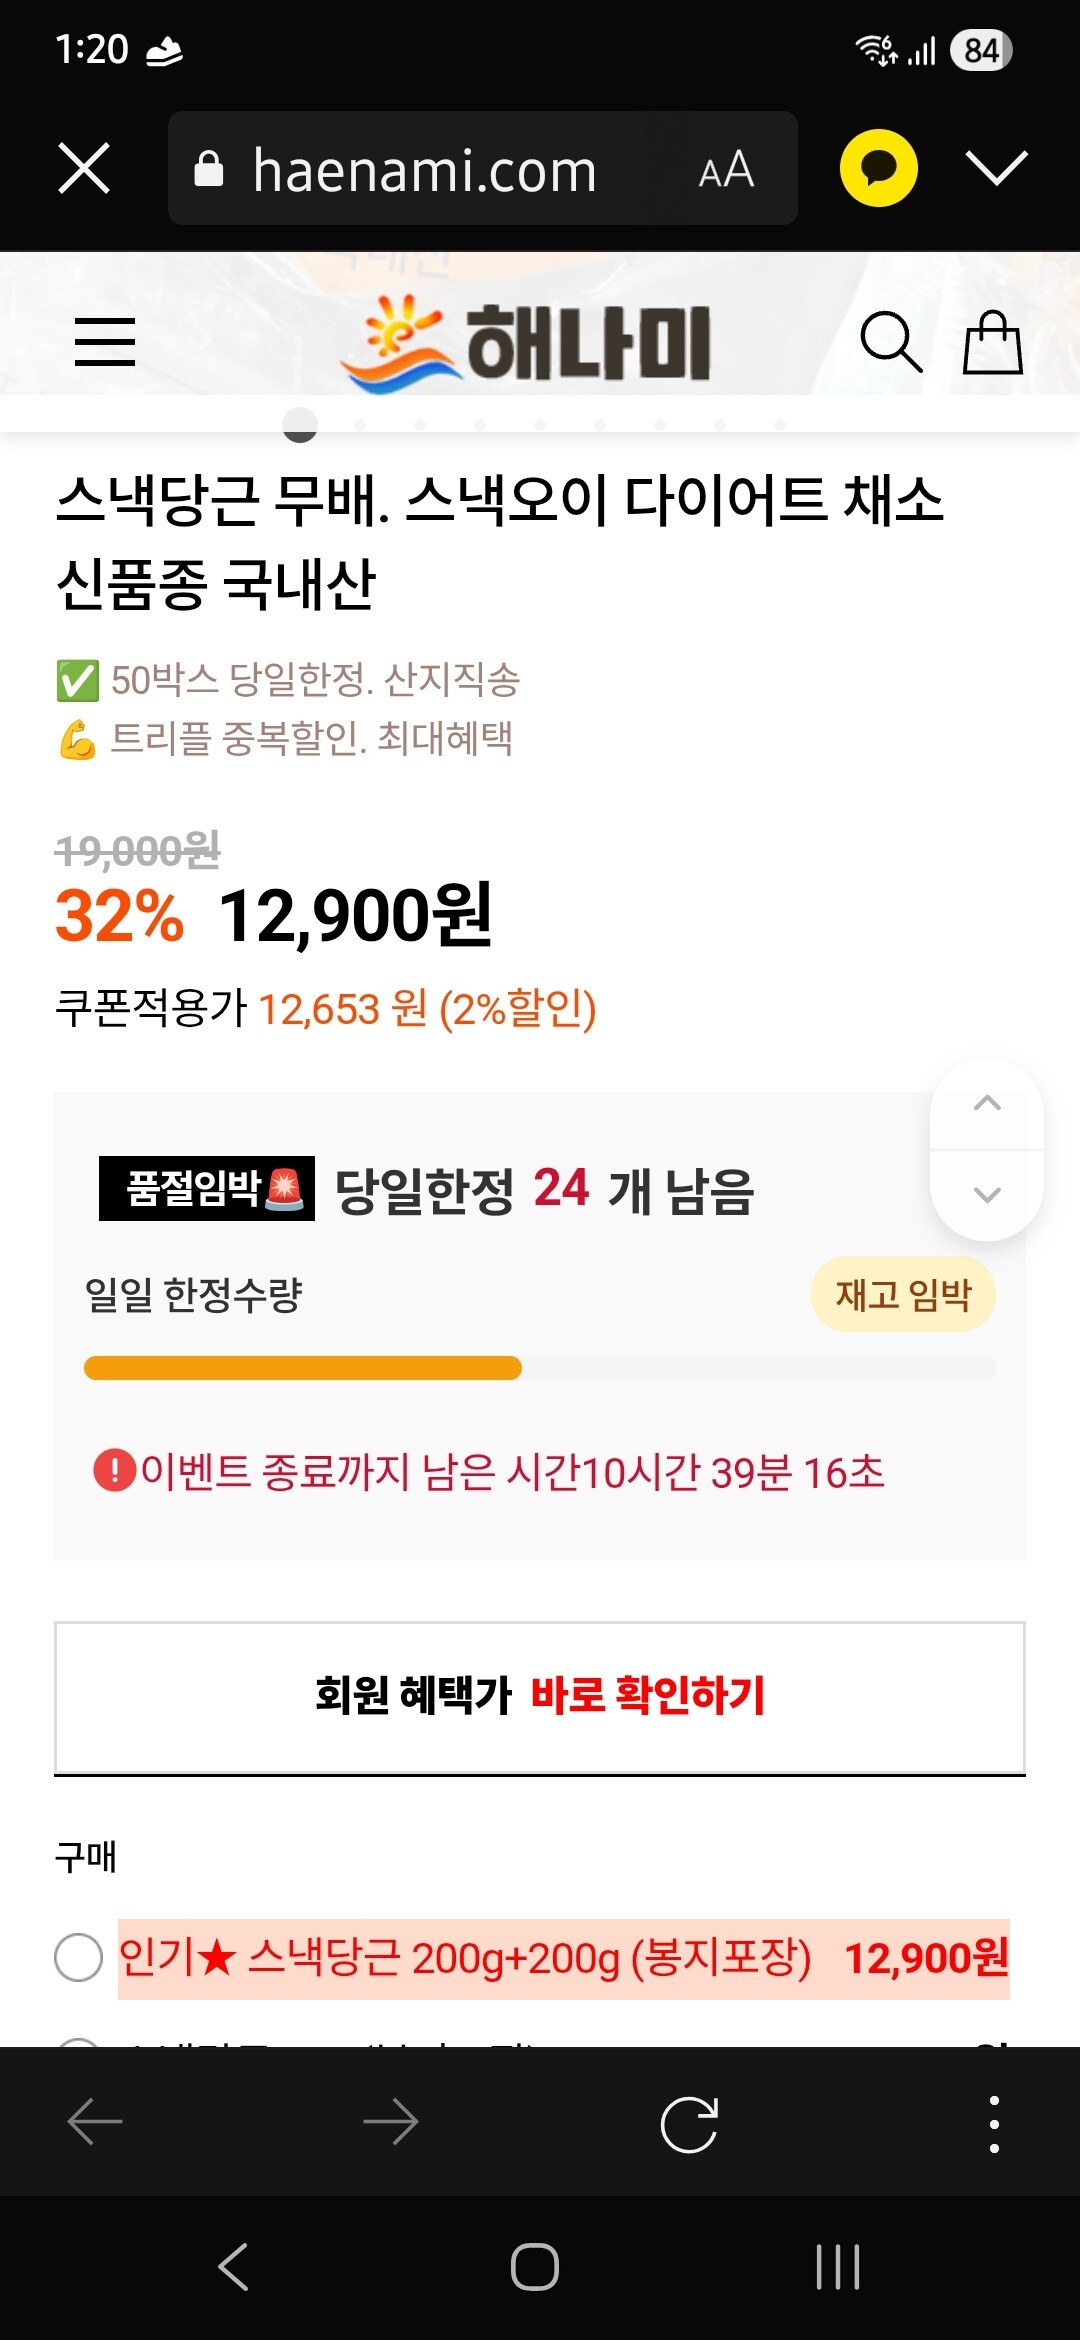Open the hamburger menu
Viewport: 1080px width, 2340px height.
pos(105,342)
